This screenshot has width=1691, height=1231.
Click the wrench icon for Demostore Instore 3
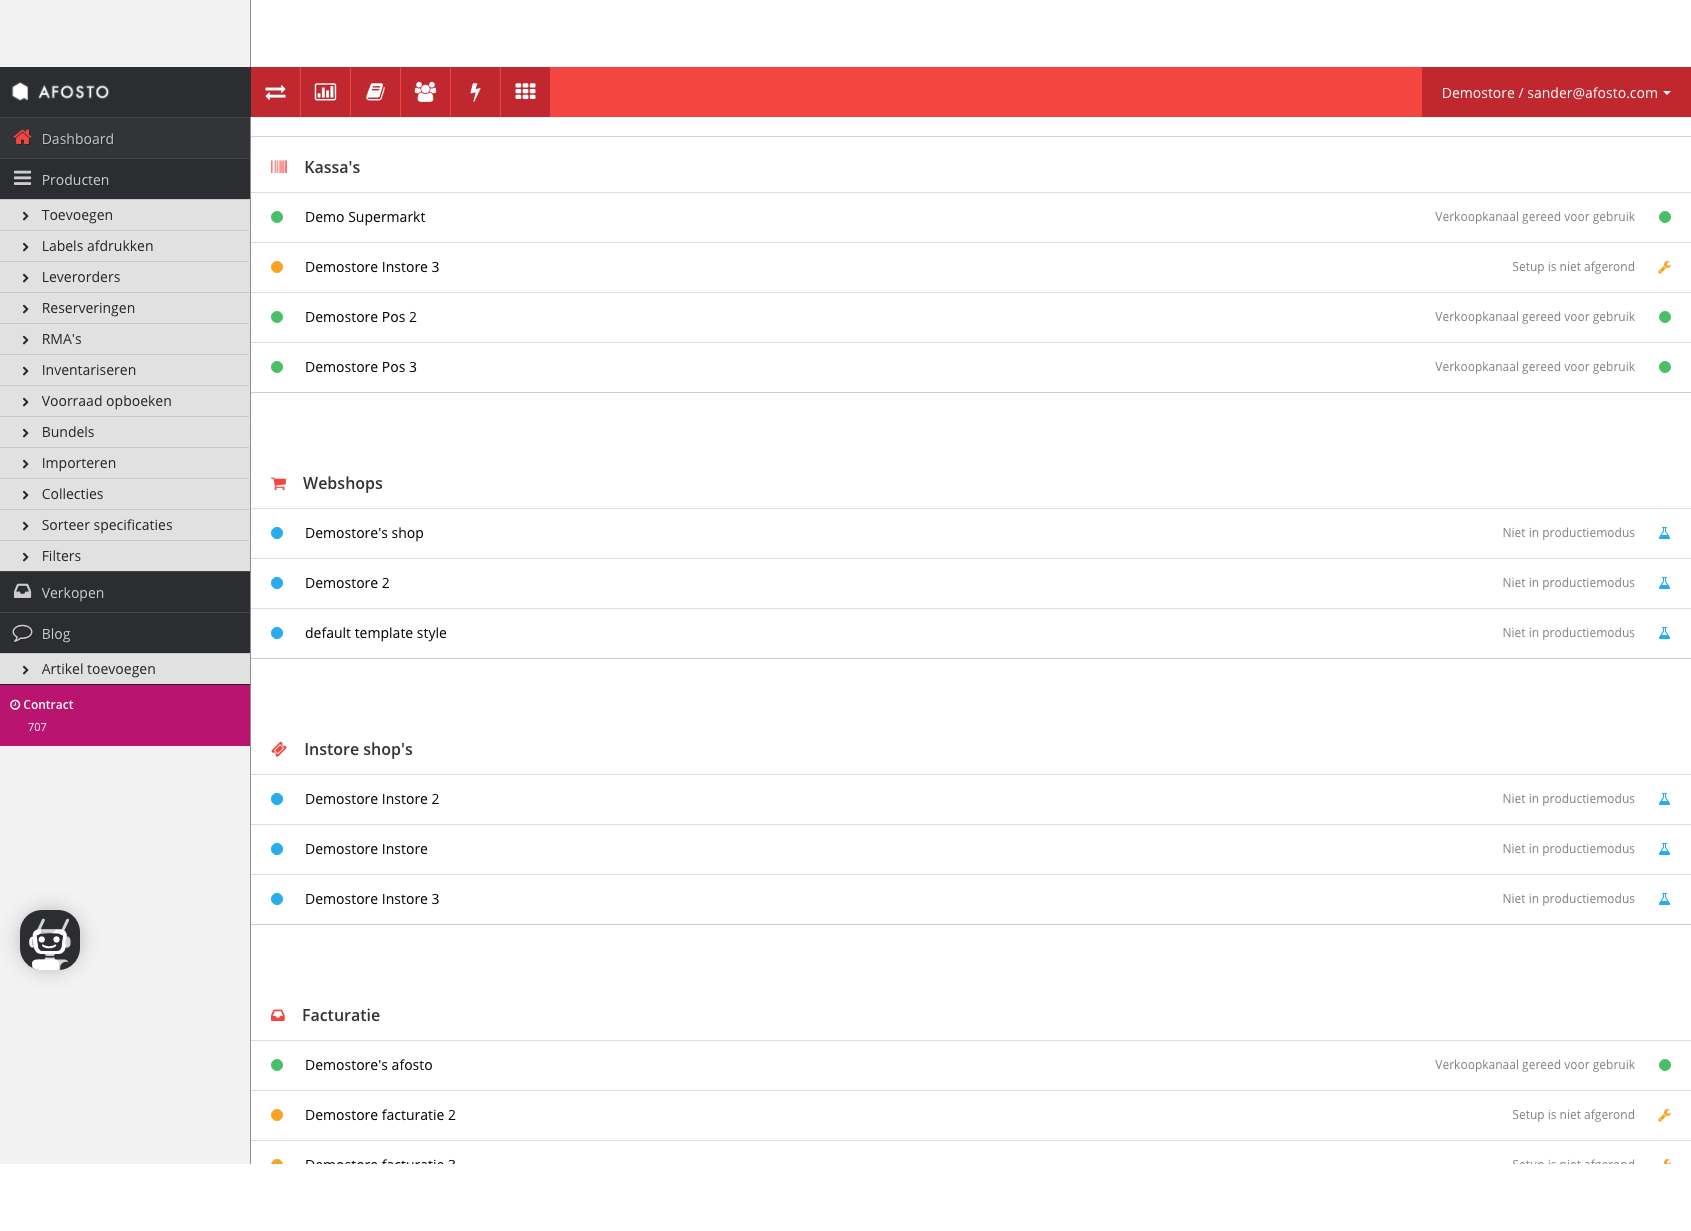pos(1665,267)
